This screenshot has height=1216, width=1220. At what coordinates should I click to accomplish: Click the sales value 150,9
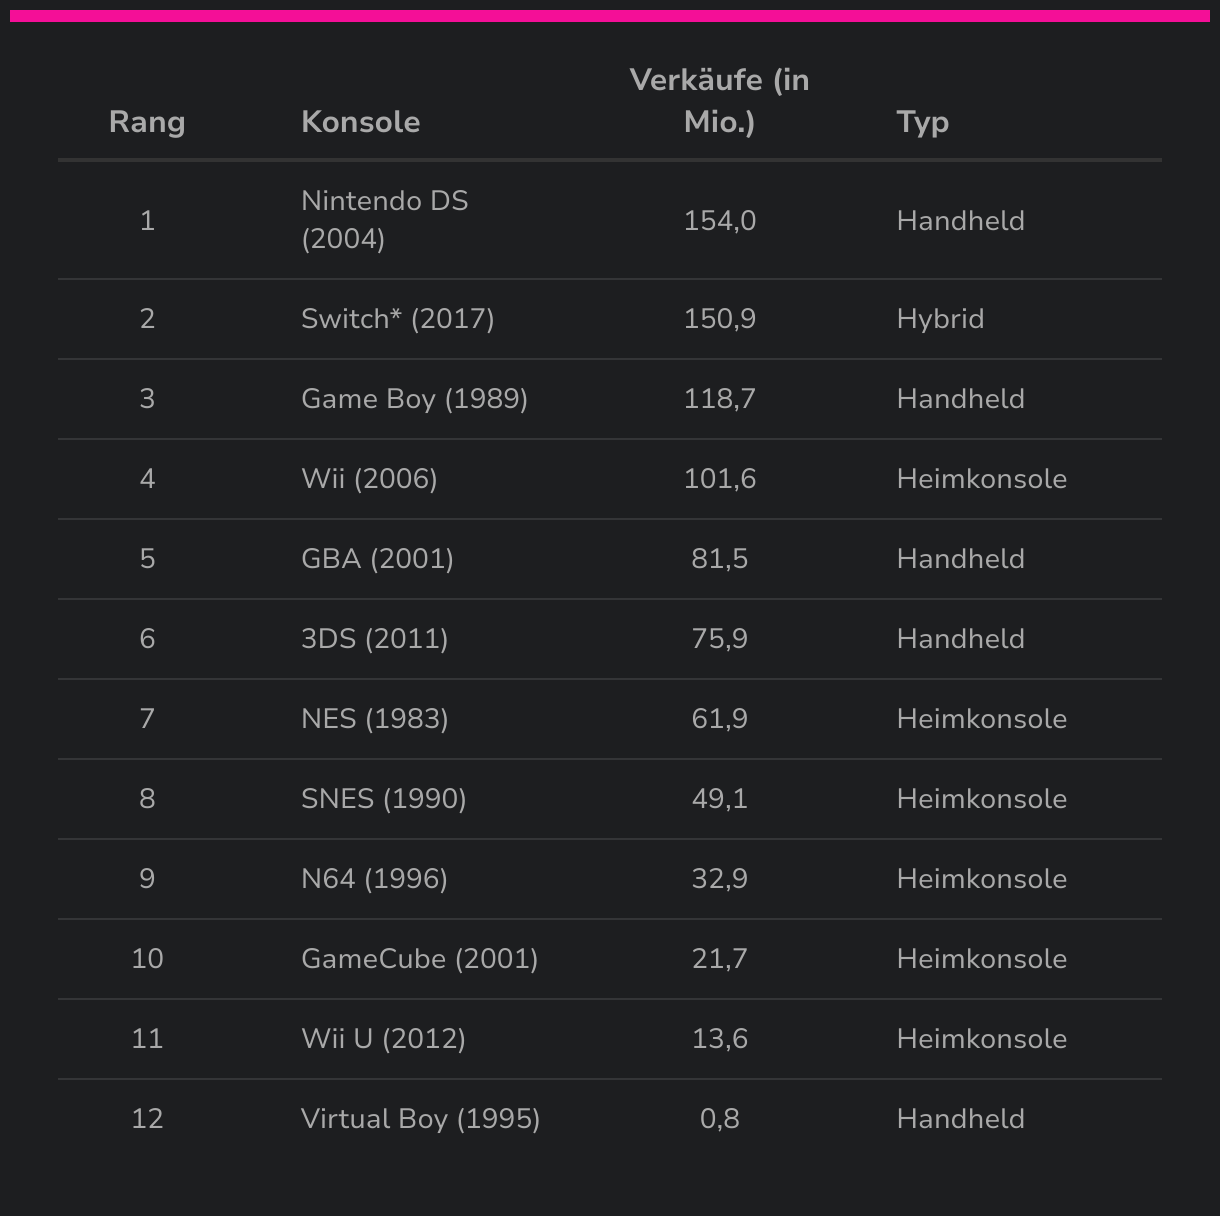[720, 319]
